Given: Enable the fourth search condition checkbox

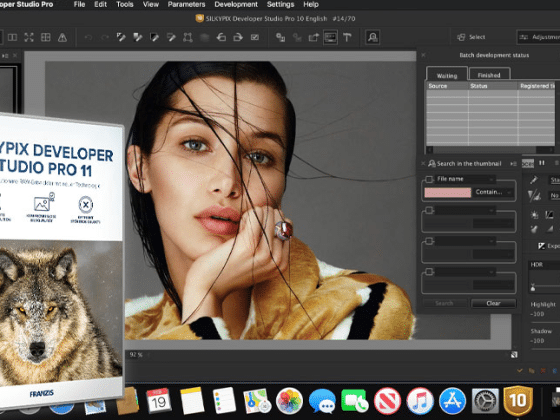Looking at the screenshot, I should (x=429, y=272).
